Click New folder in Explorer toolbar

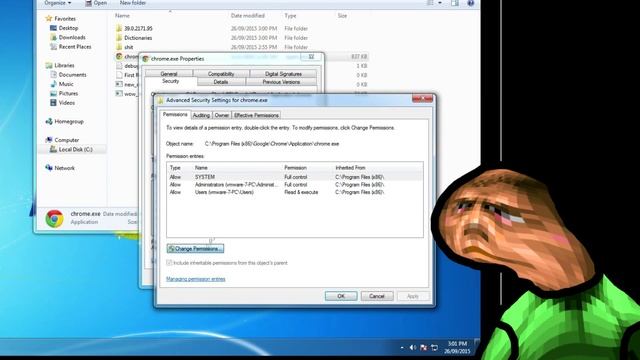(133, 3)
